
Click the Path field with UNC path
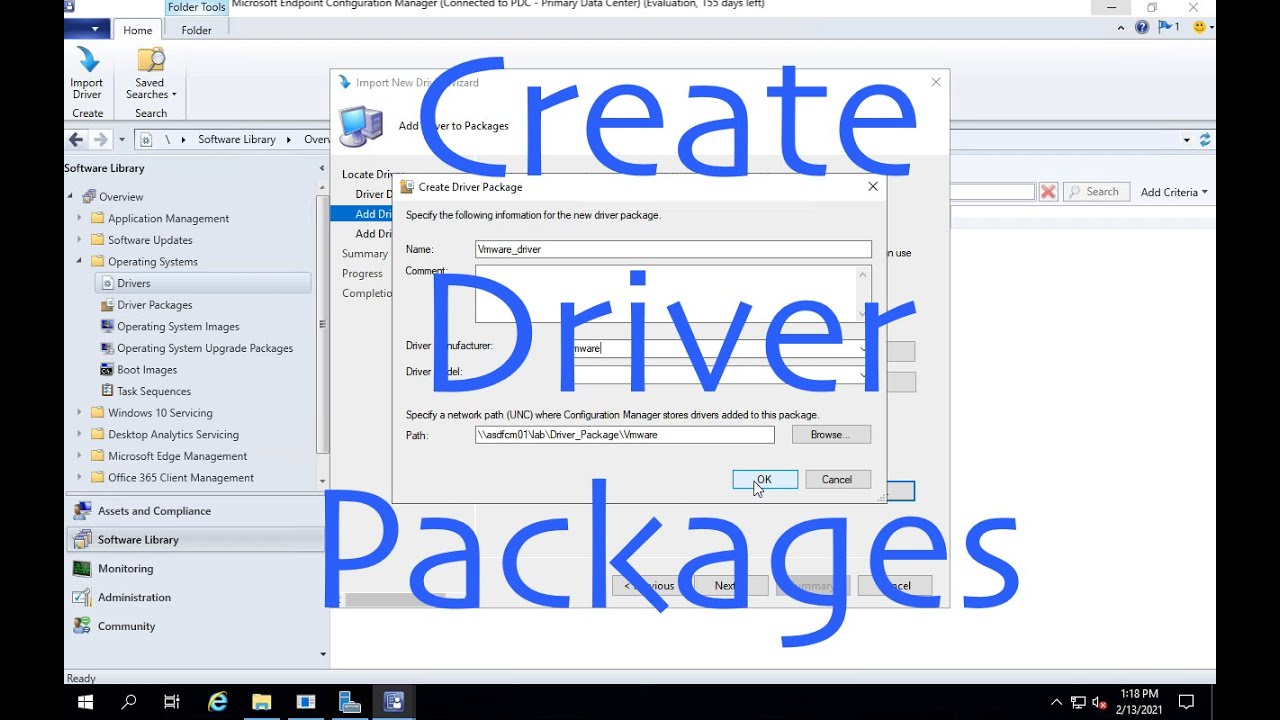pyautogui.click(x=624, y=435)
